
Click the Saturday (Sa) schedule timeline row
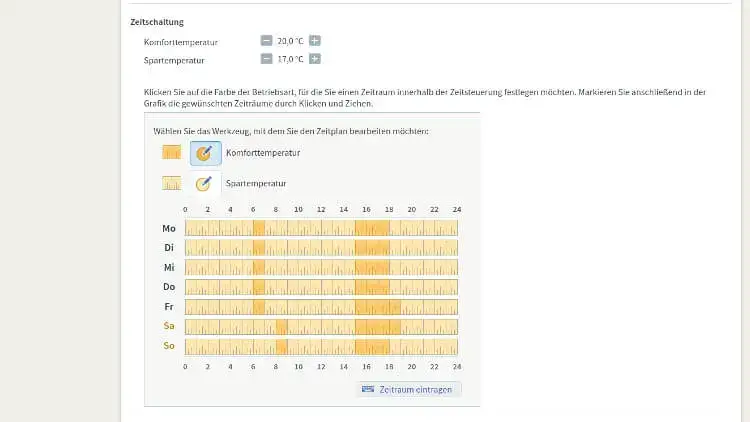(321, 326)
